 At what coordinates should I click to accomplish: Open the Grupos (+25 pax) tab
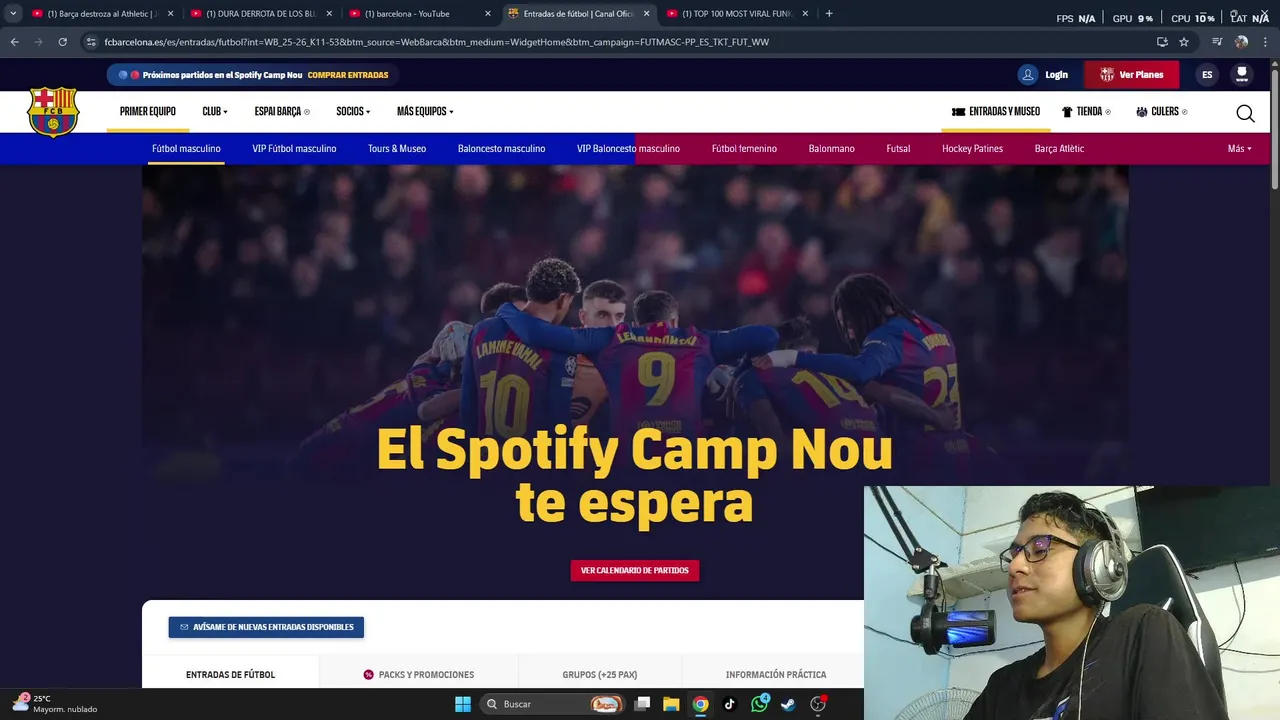[600, 674]
